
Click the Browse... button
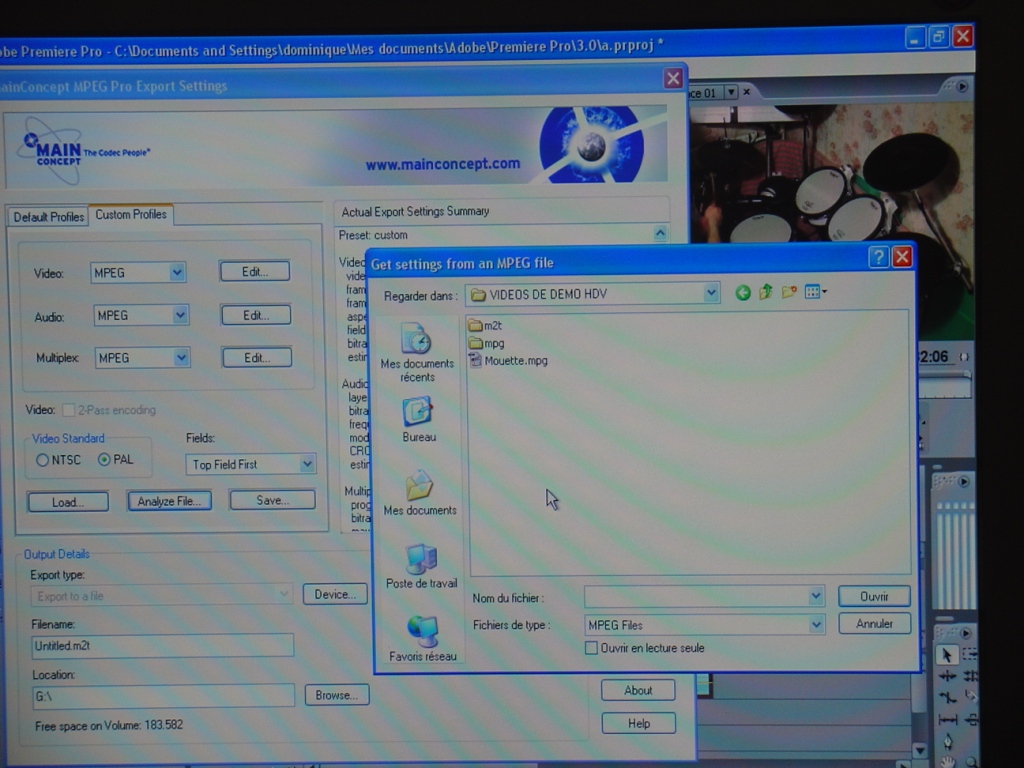point(337,695)
